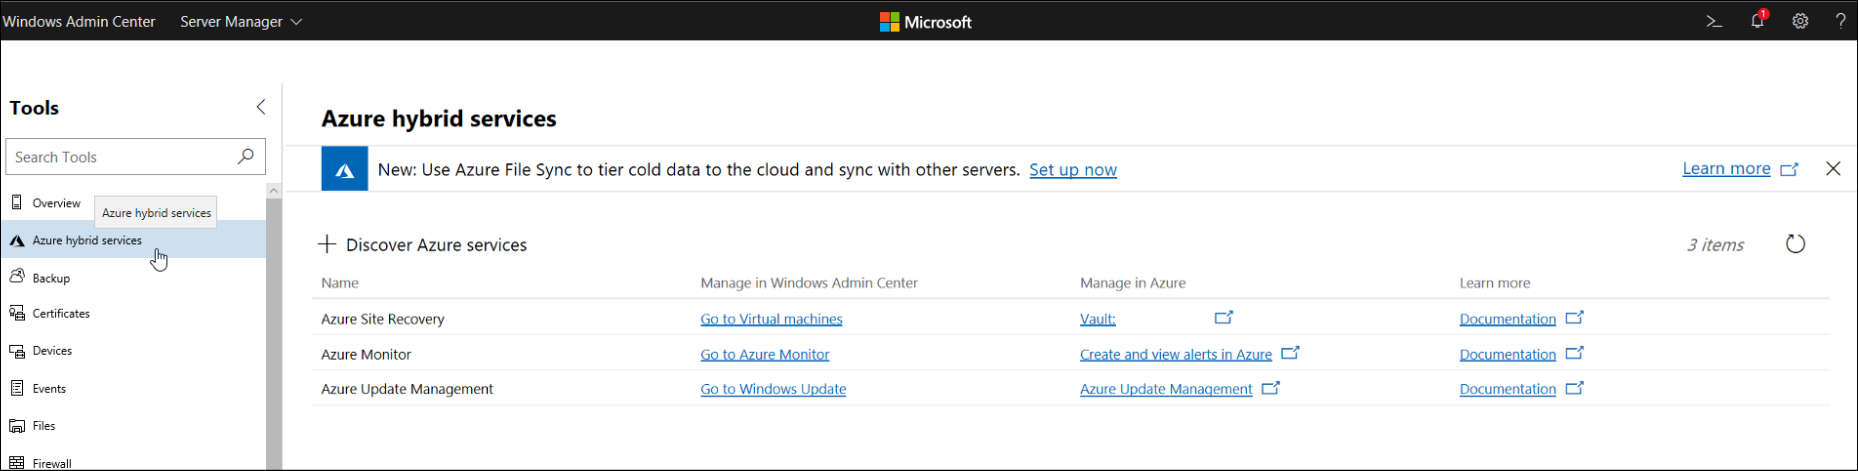The width and height of the screenshot is (1858, 471).
Task: Focus the Search Tools field
Action: 136,157
